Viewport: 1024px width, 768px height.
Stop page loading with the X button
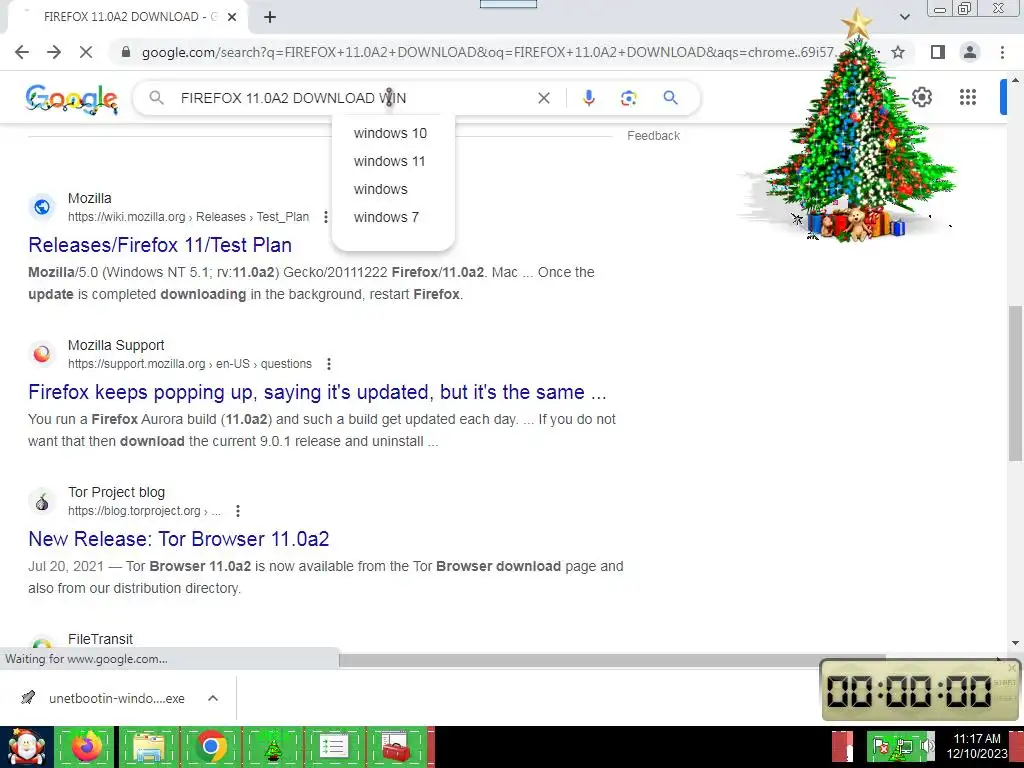tap(86, 52)
